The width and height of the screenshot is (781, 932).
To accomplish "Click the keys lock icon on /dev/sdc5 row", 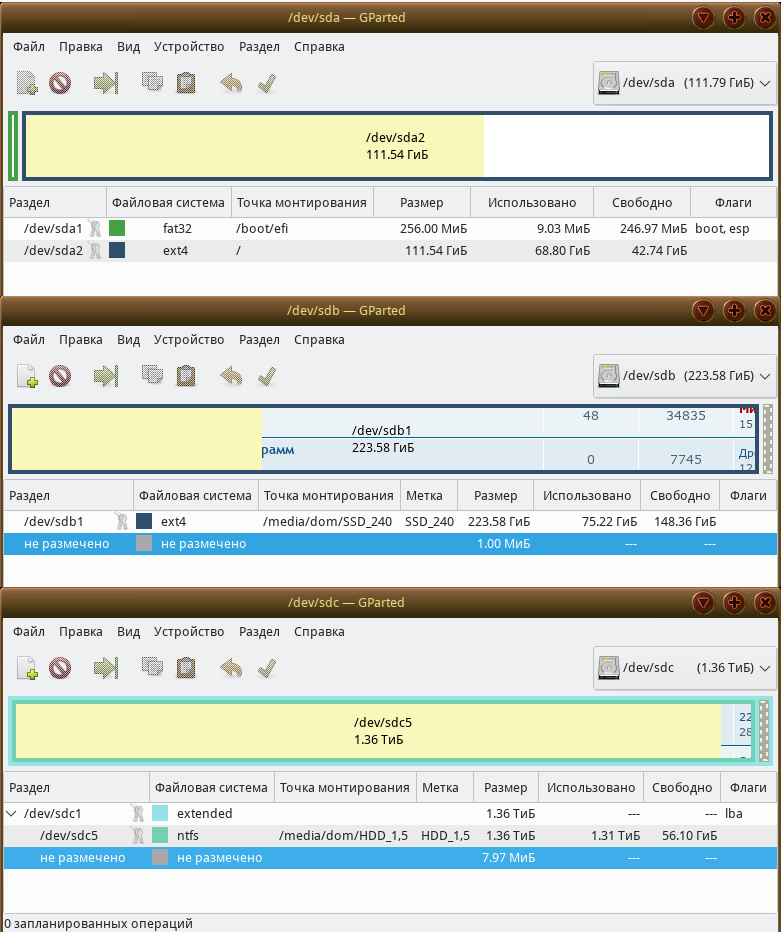I will [138, 835].
